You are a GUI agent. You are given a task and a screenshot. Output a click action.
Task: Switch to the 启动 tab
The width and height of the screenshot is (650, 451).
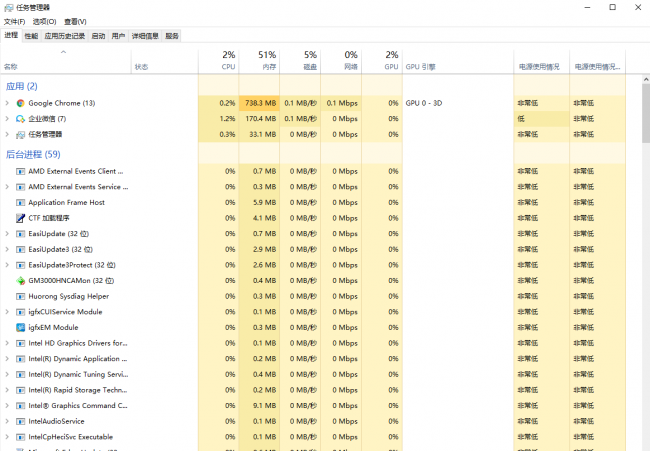[x=98, y=36]
